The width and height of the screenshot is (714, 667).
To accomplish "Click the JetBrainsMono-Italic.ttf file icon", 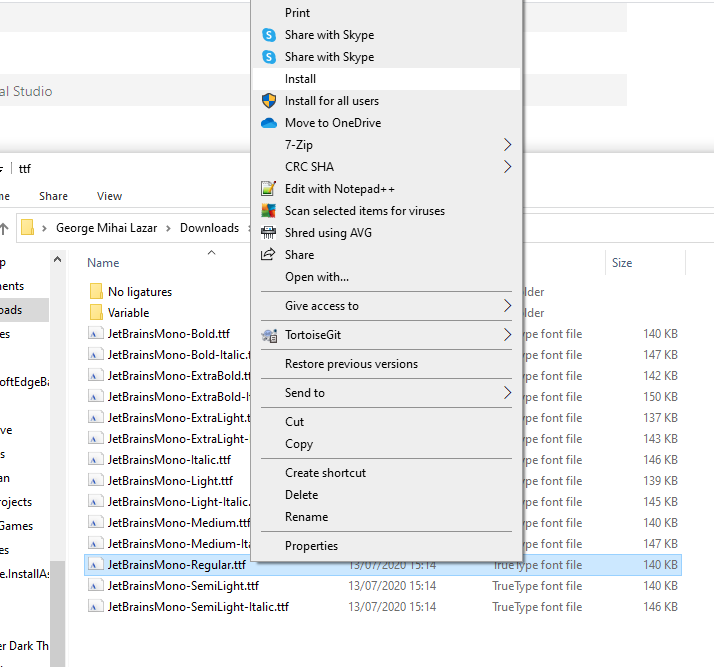I will 94,460.
